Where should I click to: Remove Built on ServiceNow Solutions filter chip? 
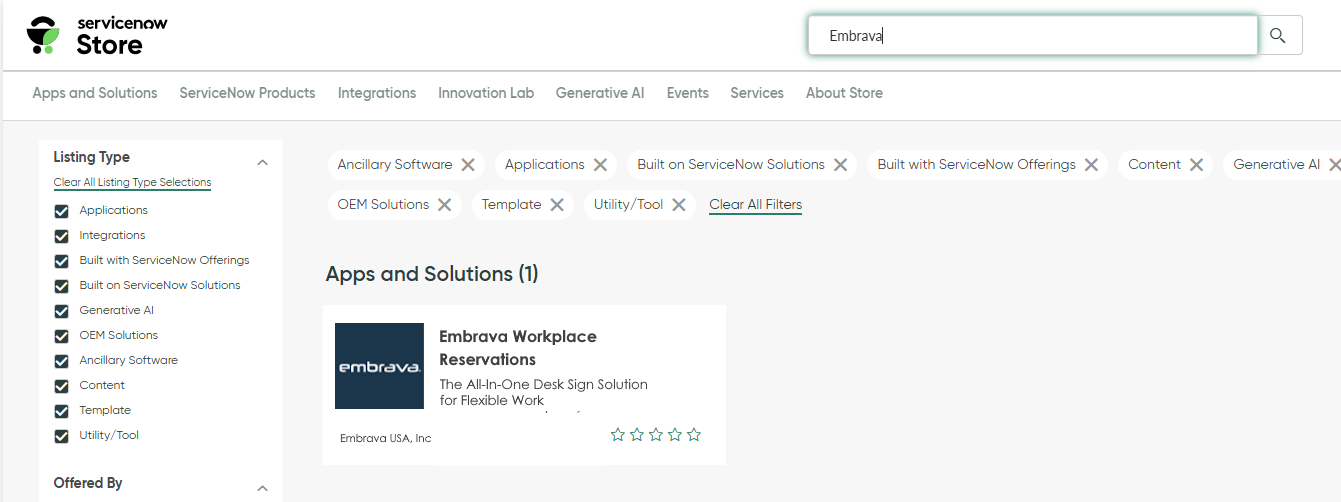pyautogui.click(x=840, y=165)
